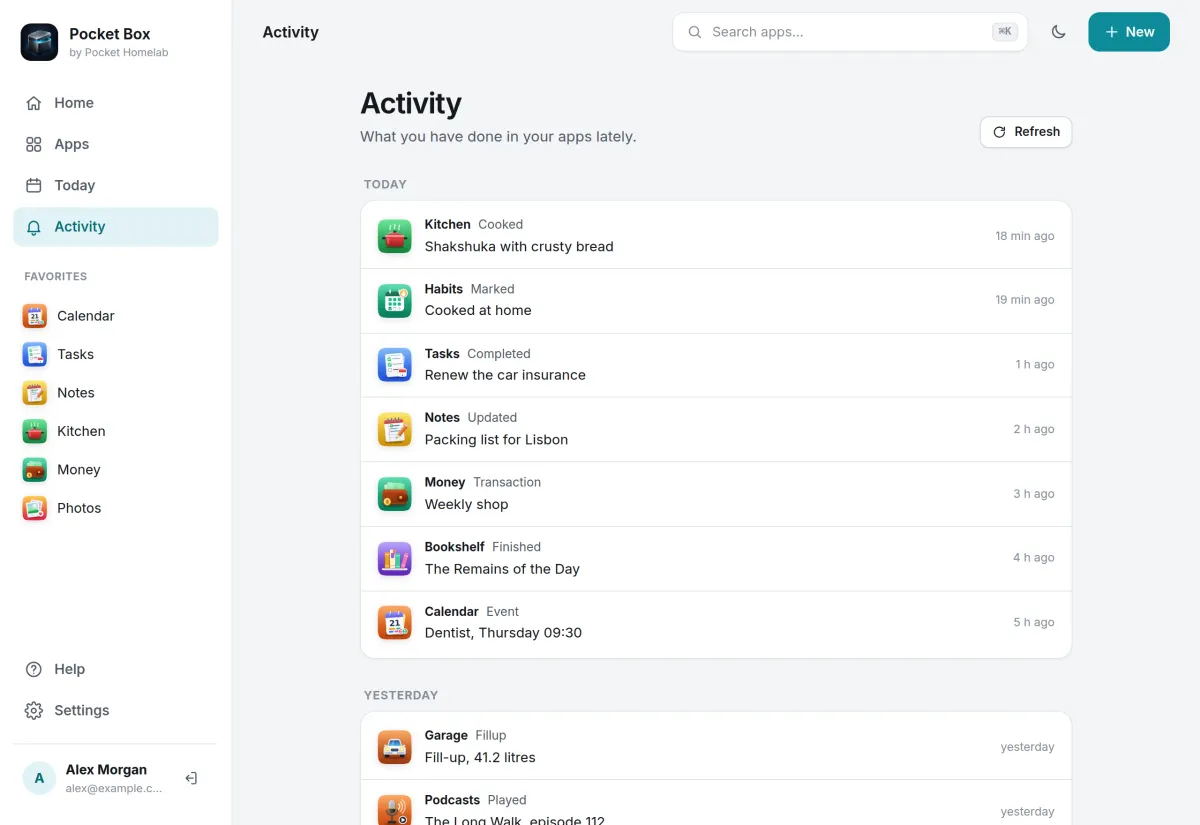
Task: Click the Podcasts app name in activity
Action: click(452, 800)
